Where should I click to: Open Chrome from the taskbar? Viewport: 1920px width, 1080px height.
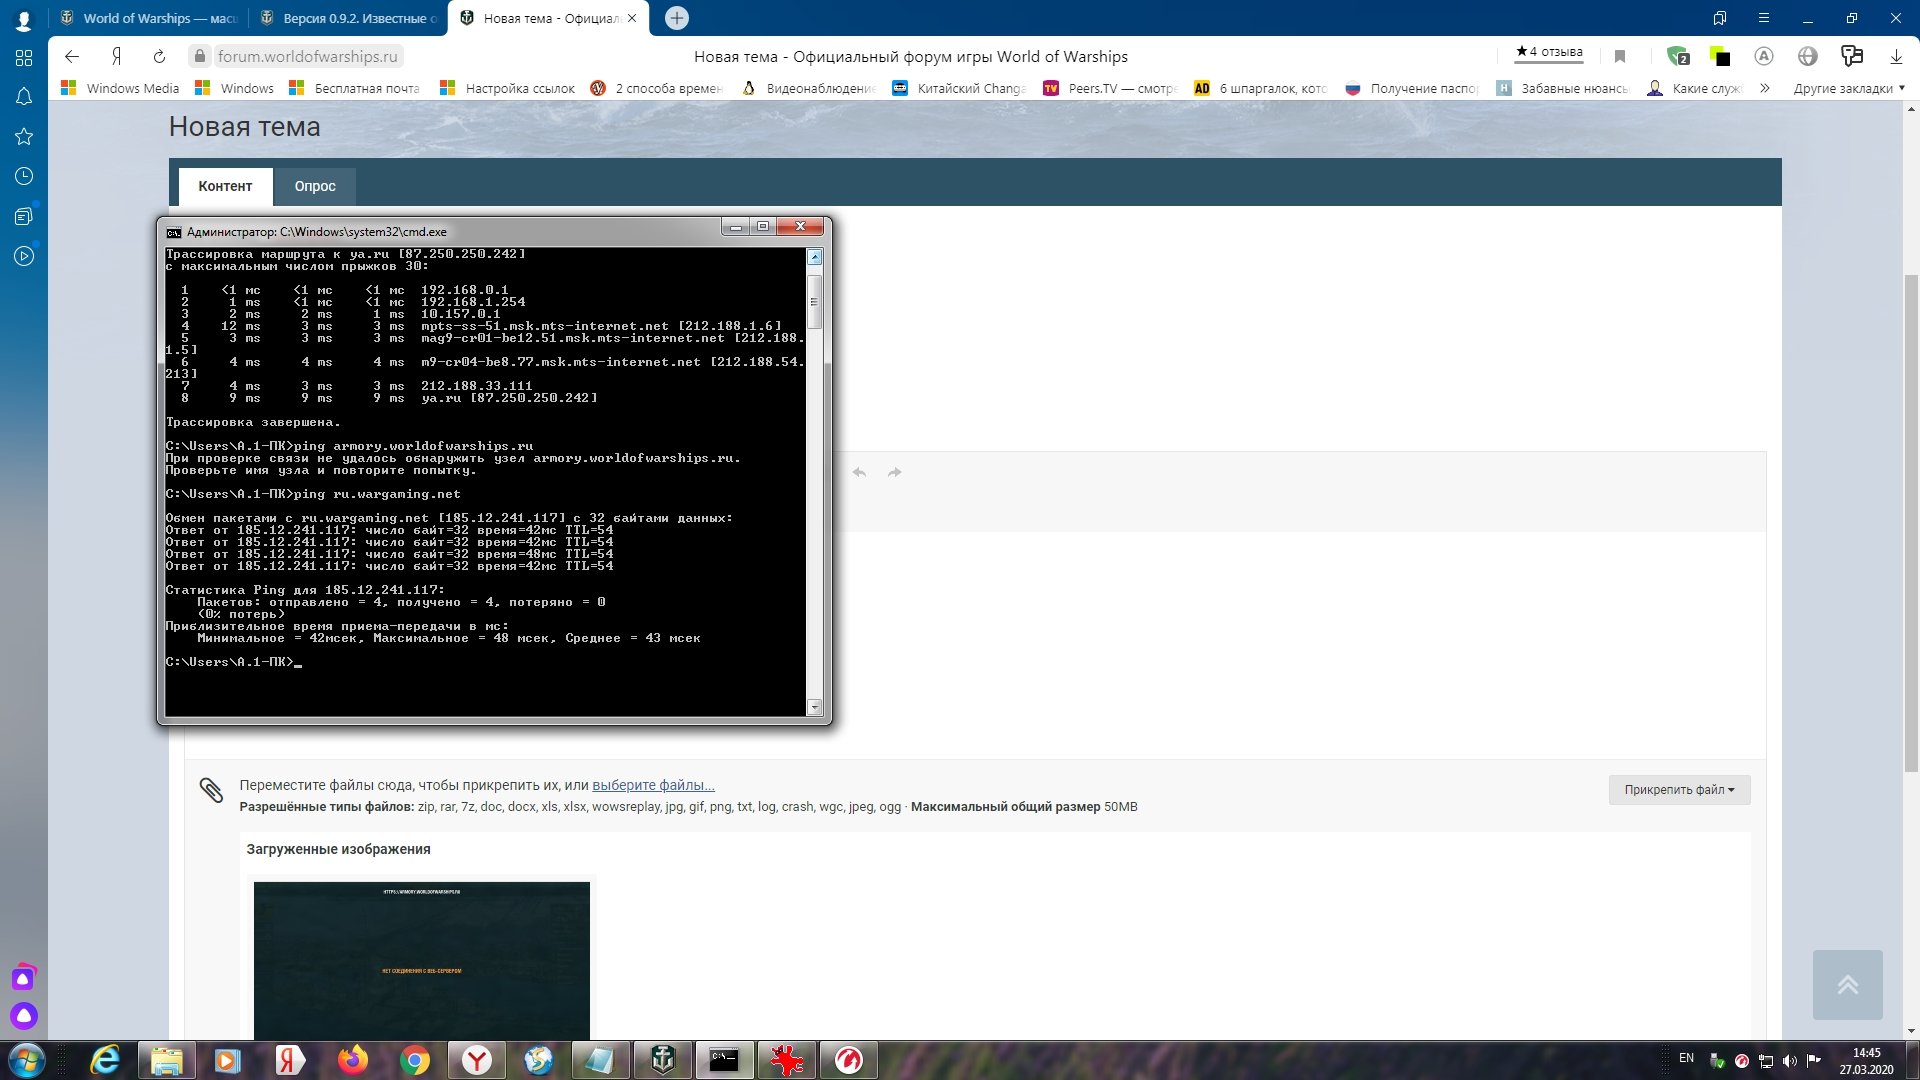pyautogui.click(x=414, y=1060)
